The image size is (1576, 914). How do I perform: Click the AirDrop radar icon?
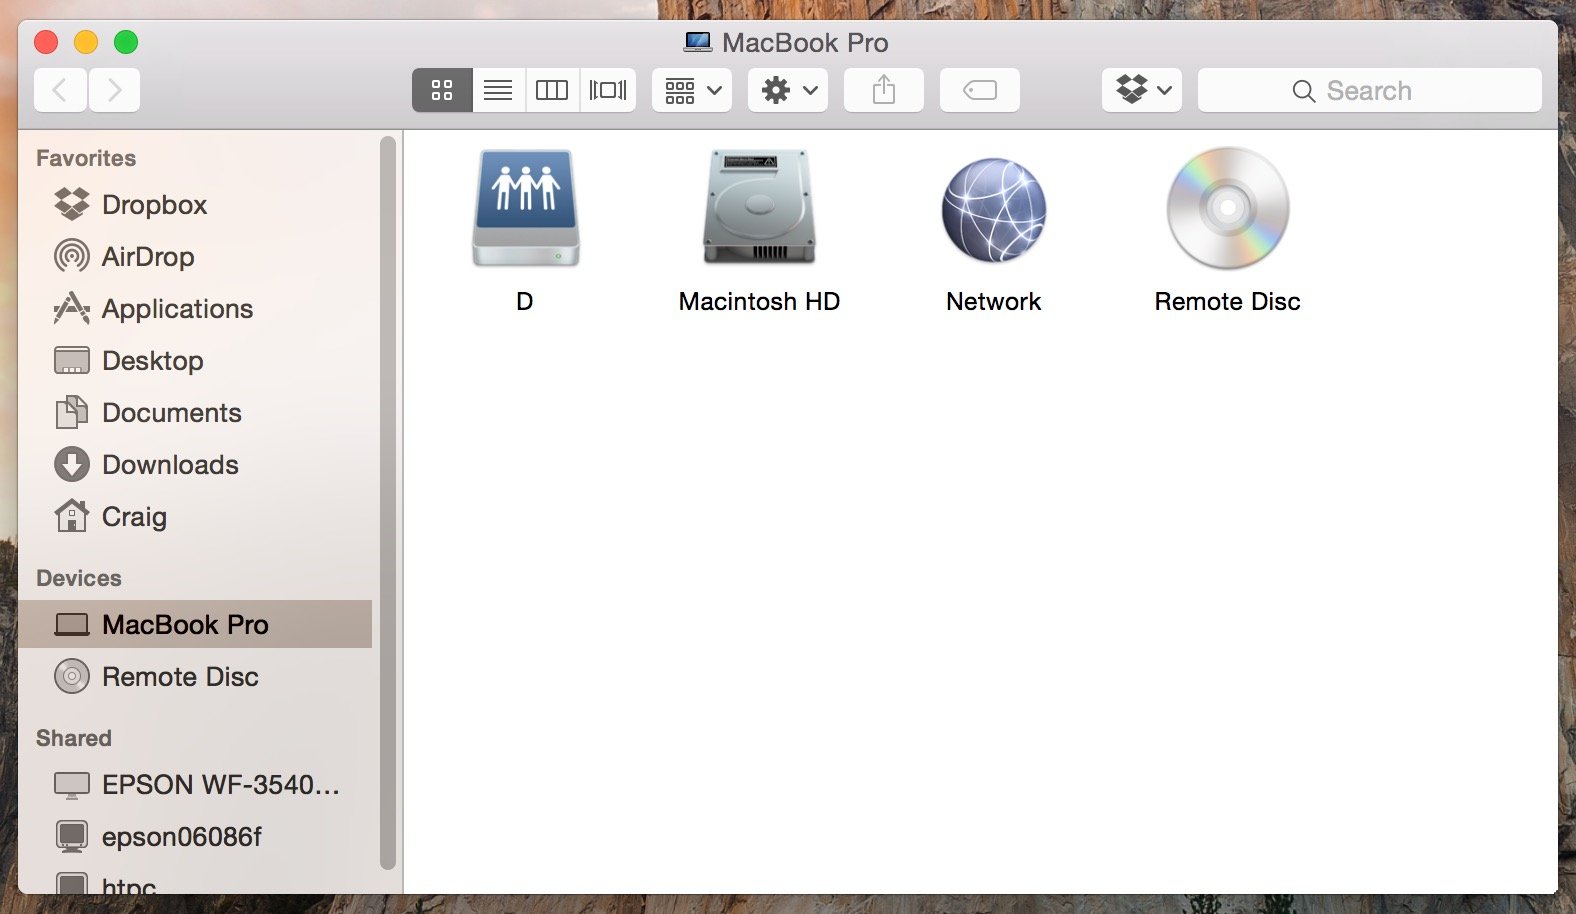[x=72, y=256]
